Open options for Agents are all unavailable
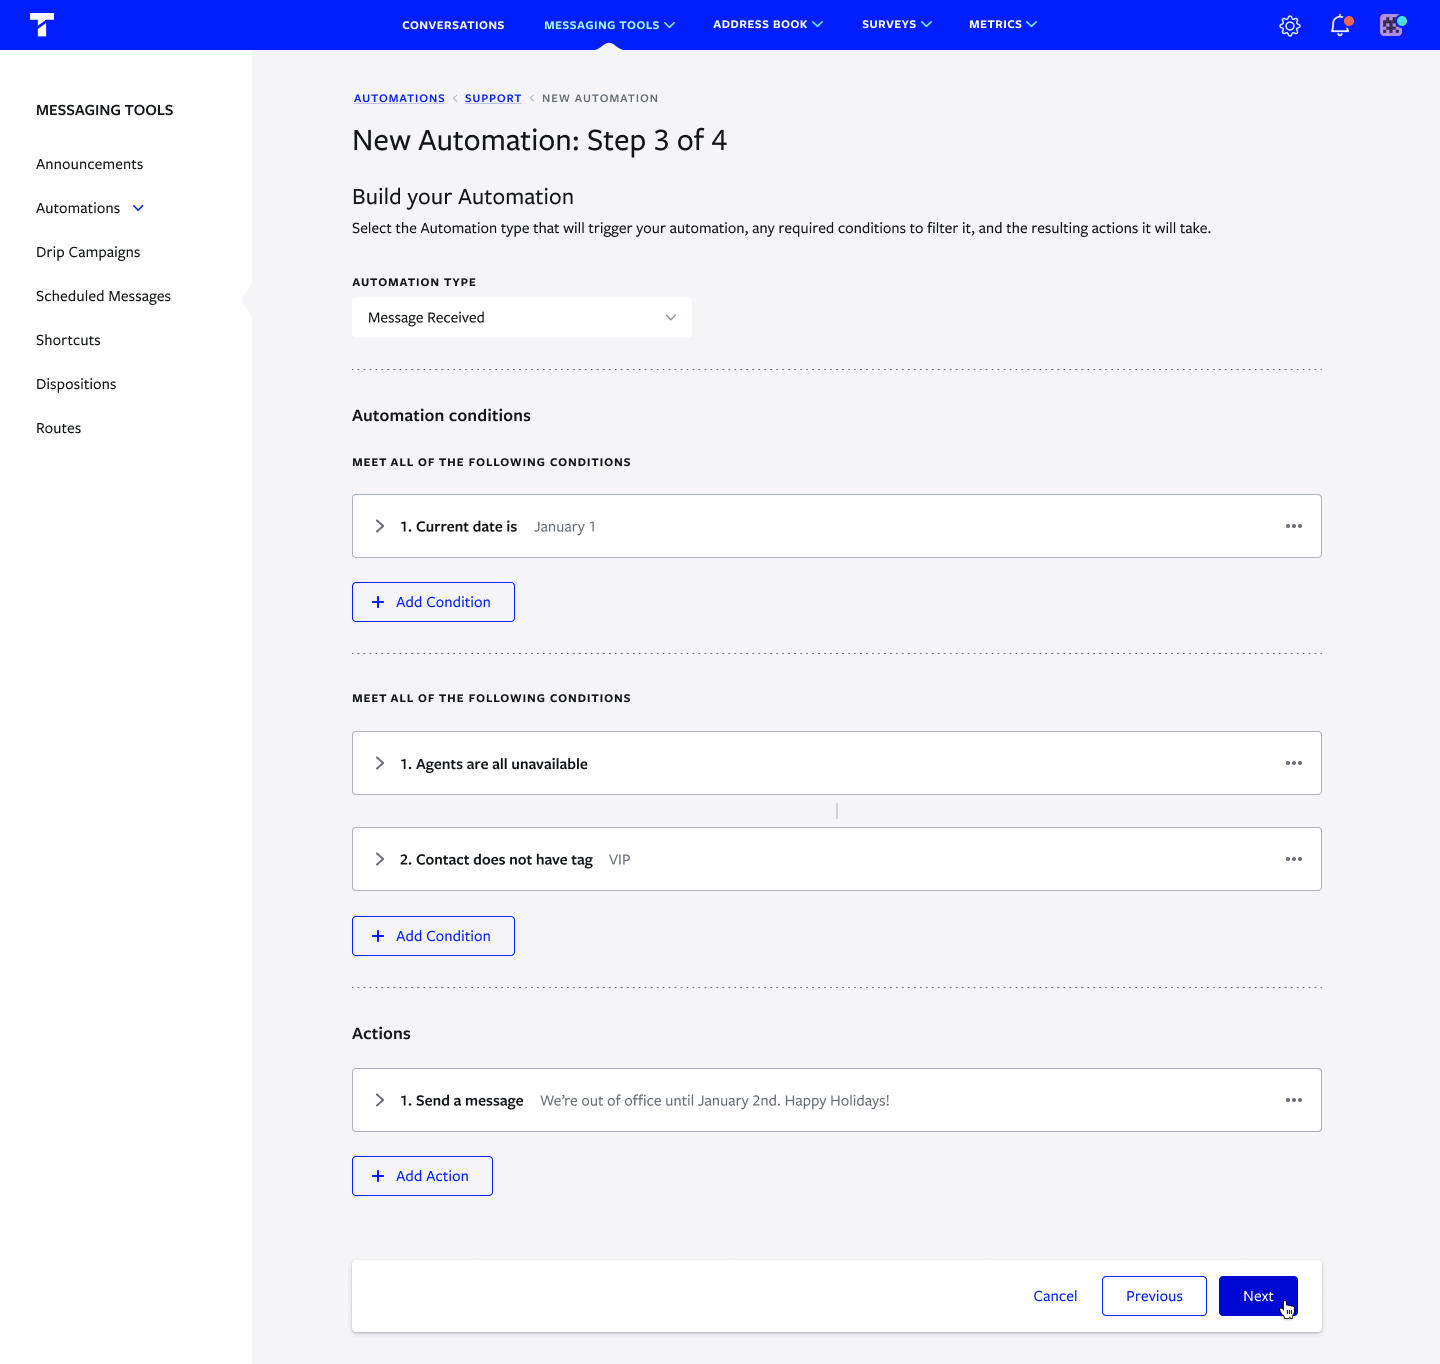This screenshot has height=1364, width=1440. pyautogui.click(x=1294, y=763)
